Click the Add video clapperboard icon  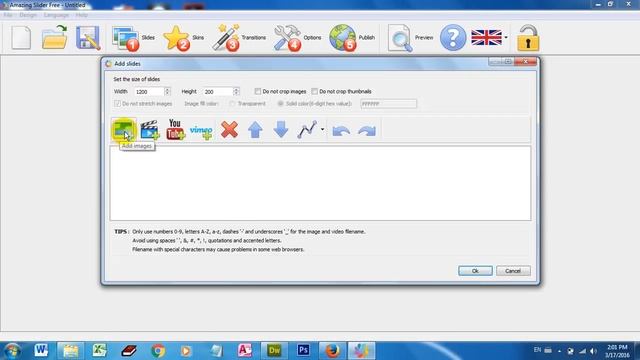point(150,130)
